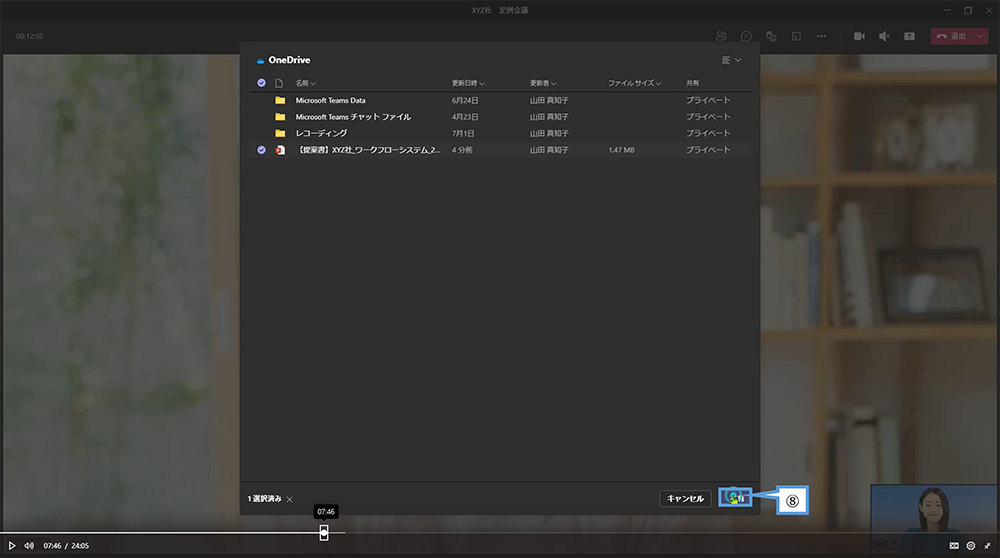Click the share content tray icon
The width and height of the screenshot is (1000, 558).
(909, 36)
